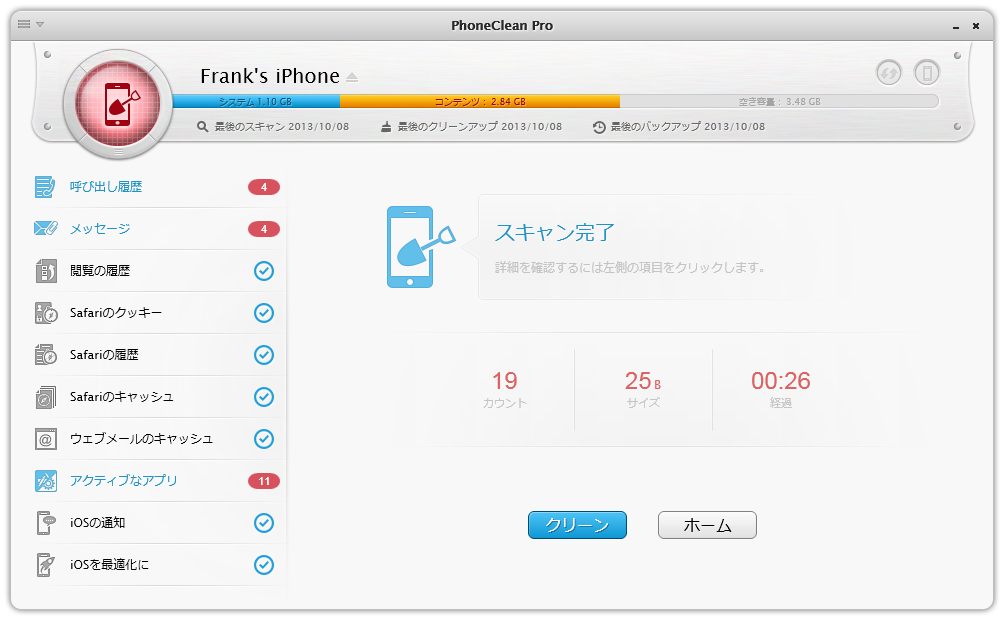Click the red 4 badge for 呼び出し履歴
Screen dimensions: 1004x620
[x=264, y=187]
